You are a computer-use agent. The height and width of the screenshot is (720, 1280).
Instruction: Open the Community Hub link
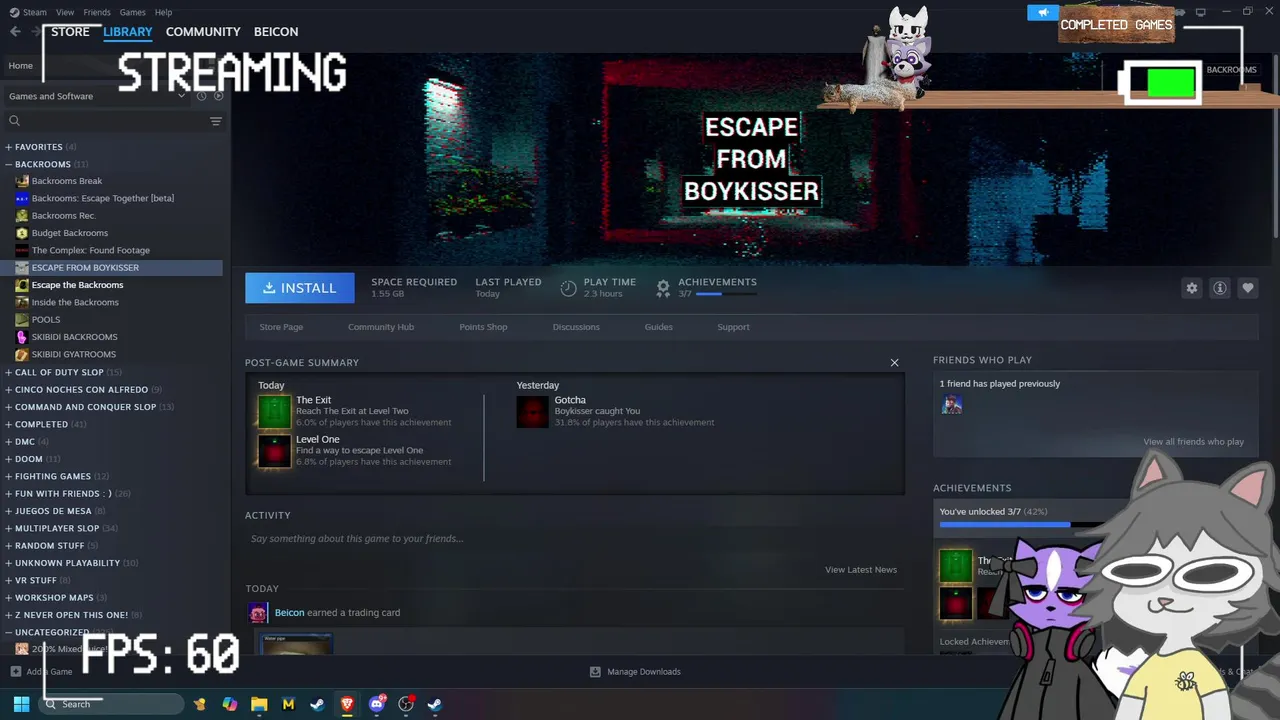381,327
